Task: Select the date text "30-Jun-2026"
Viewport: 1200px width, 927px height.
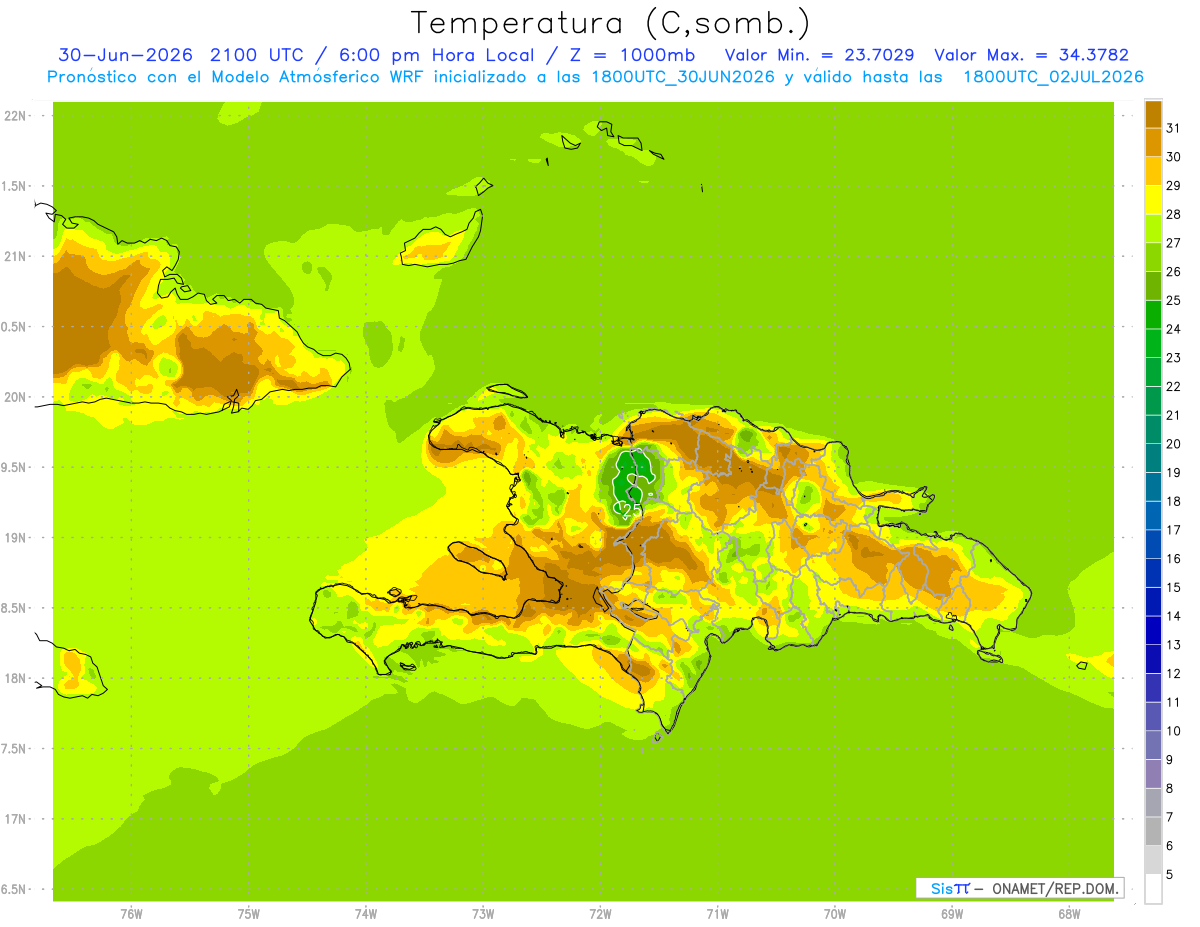Action: pyautogui.click(x=126, y=55)
